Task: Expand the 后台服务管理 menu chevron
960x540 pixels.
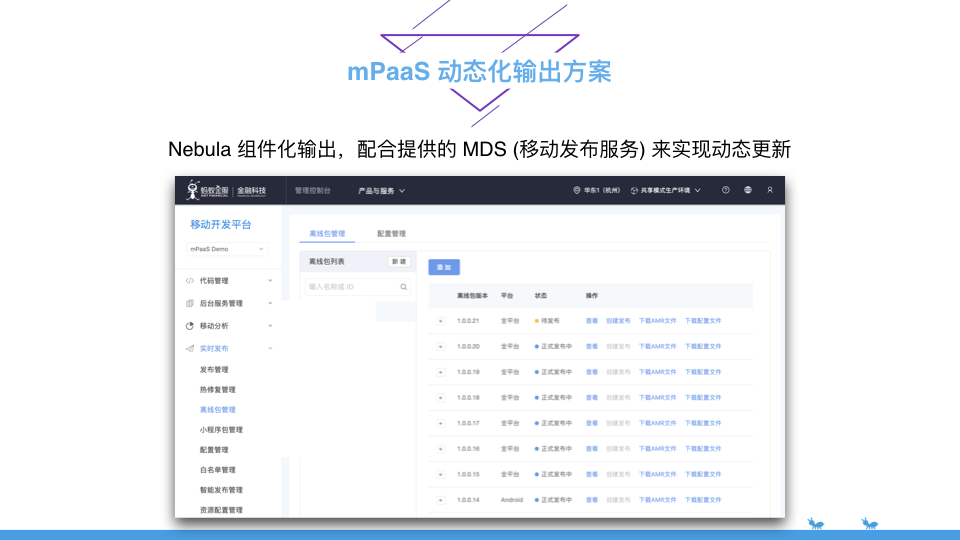Action: pos(270,304)
